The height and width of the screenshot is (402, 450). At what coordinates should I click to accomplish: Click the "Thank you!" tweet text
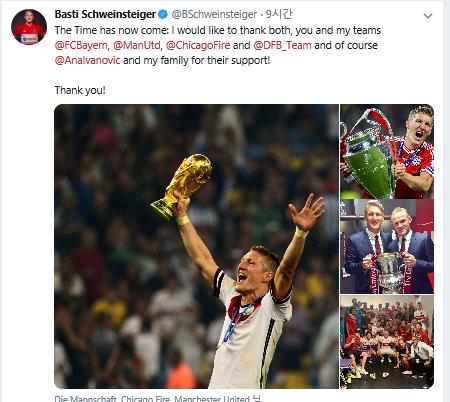coord(80,90)
